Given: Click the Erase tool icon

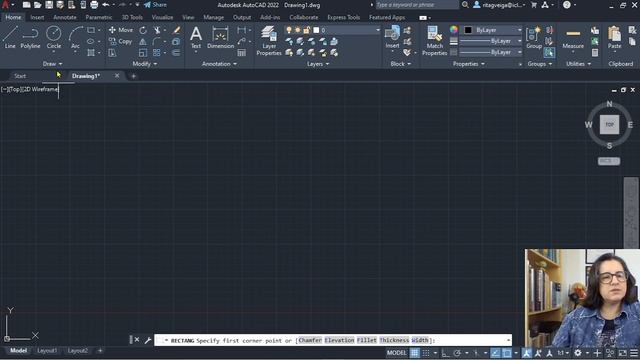Looking at the screenshot, I should point(176,30).
